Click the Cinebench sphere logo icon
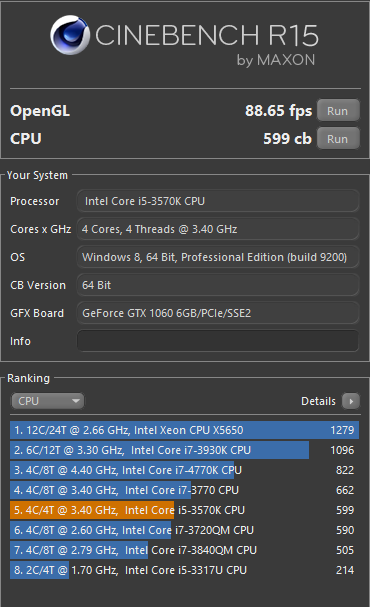The width and height of the screenshot is (370, 607). click(70, 35)
